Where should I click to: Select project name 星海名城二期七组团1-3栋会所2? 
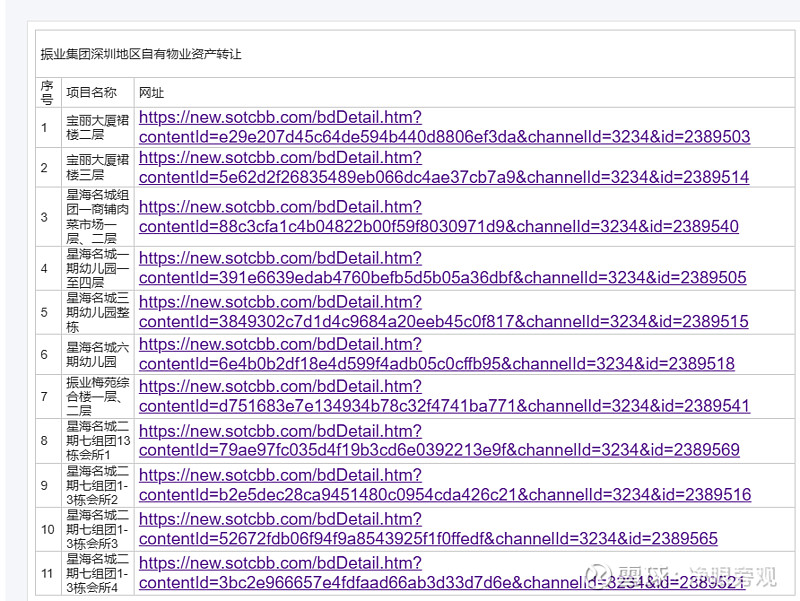[x=97, y=485]
